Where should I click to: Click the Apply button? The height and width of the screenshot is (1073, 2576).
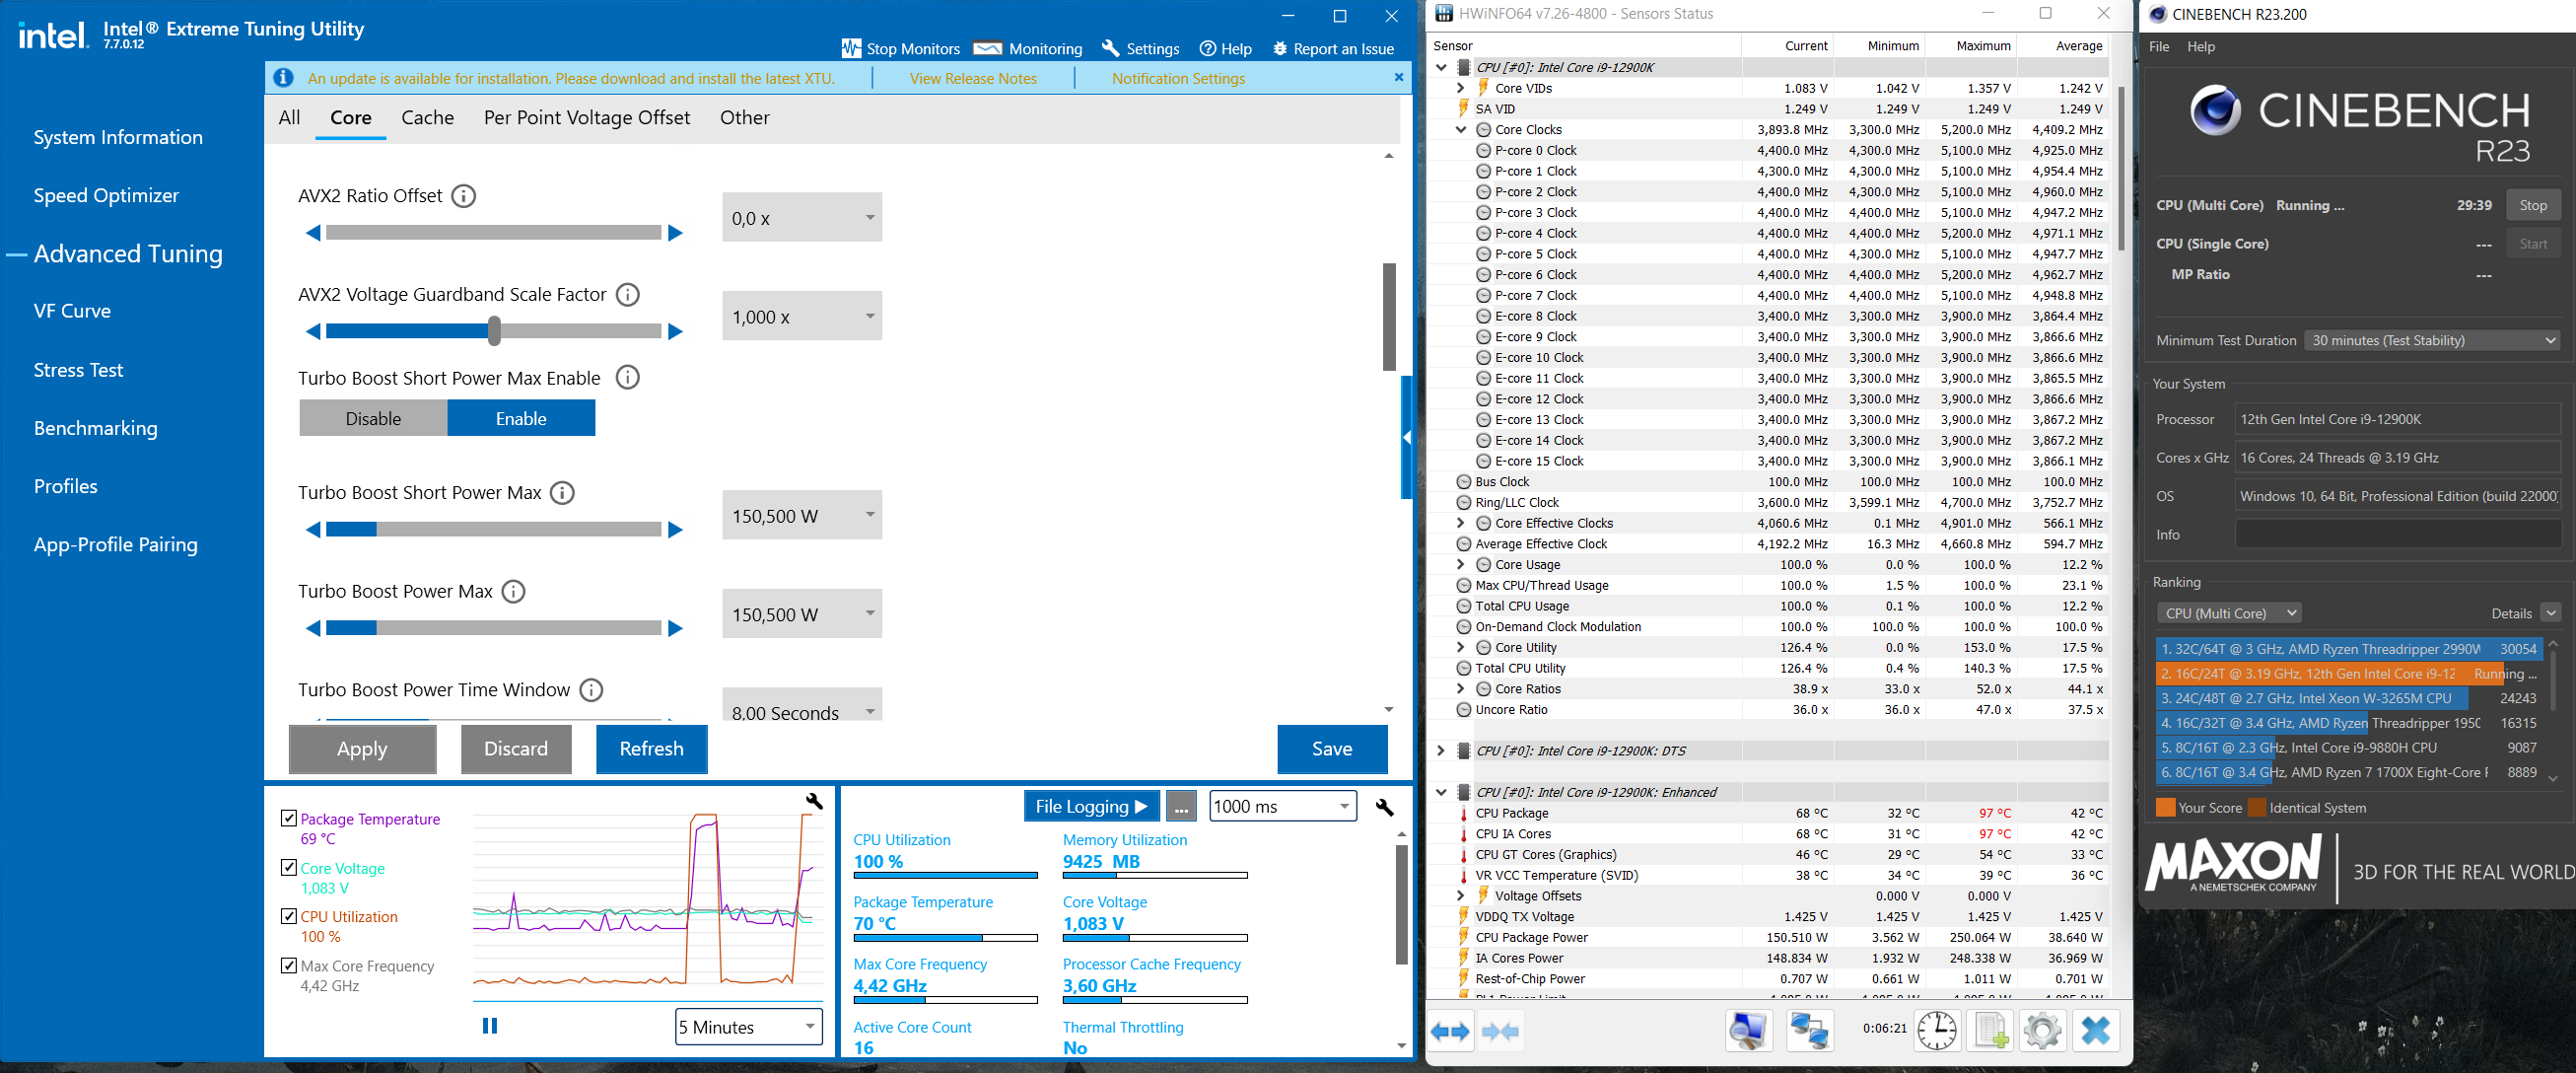pyautogui.click(x=362, y=749)
